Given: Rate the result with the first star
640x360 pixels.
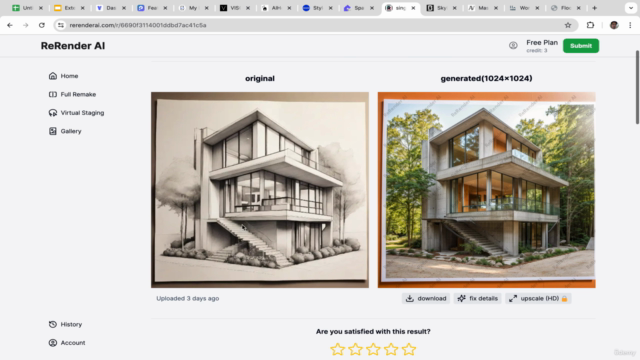Looking at the screenshot, I should point(338,349).
